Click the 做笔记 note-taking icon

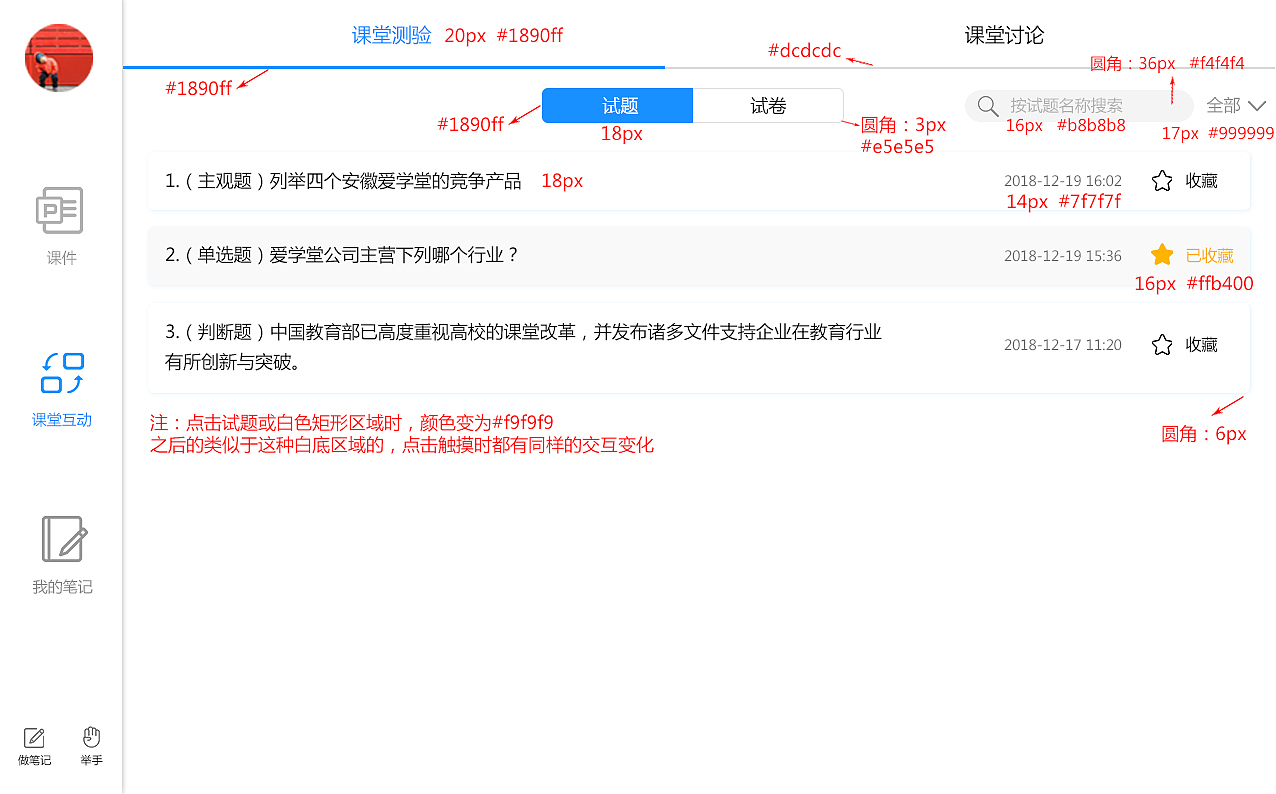click(x=33, y=738)
